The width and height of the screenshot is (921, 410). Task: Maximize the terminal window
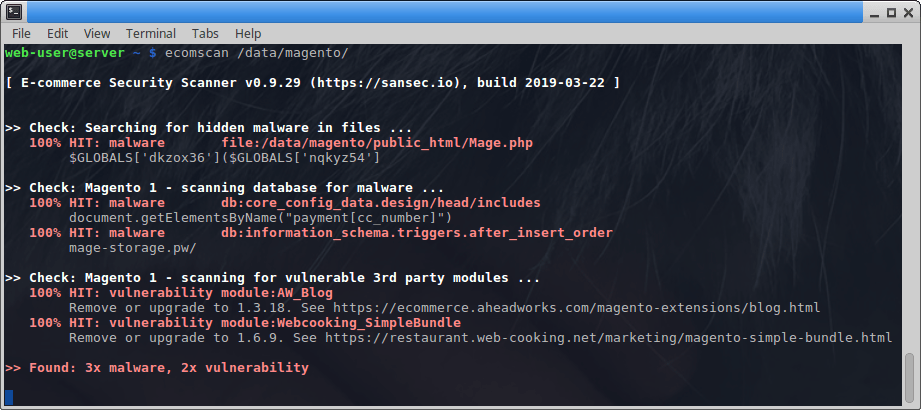[892, 12]
